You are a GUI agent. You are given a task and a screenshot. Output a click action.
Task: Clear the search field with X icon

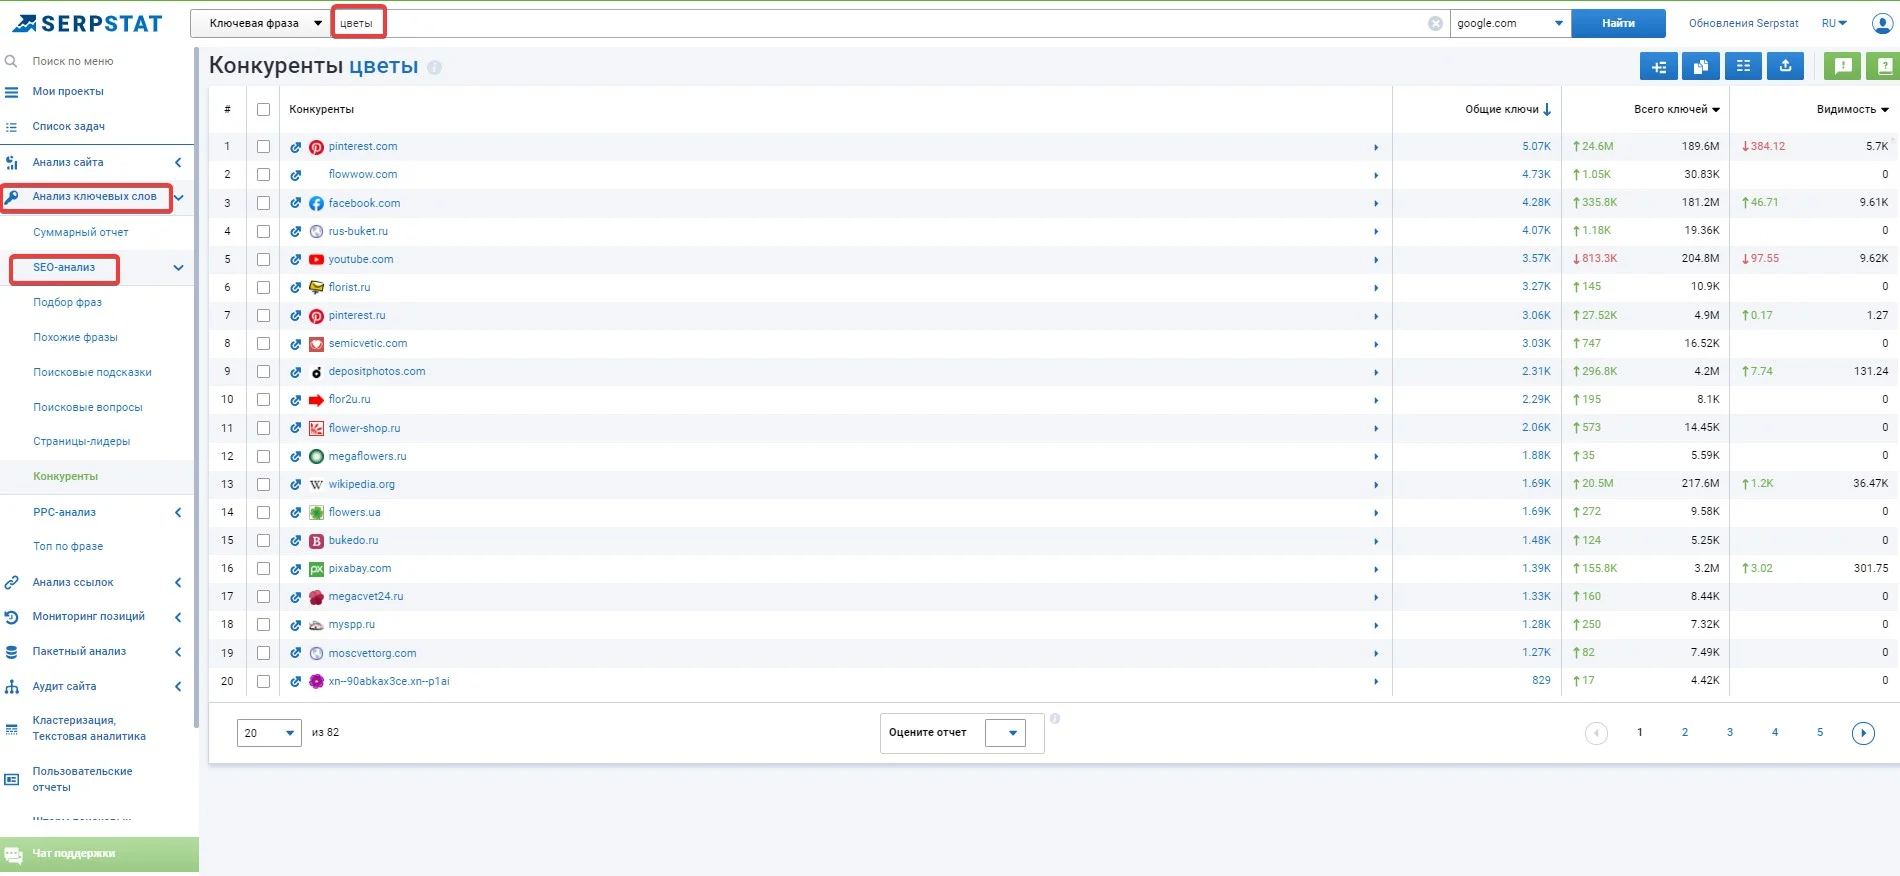[1435, 23]
